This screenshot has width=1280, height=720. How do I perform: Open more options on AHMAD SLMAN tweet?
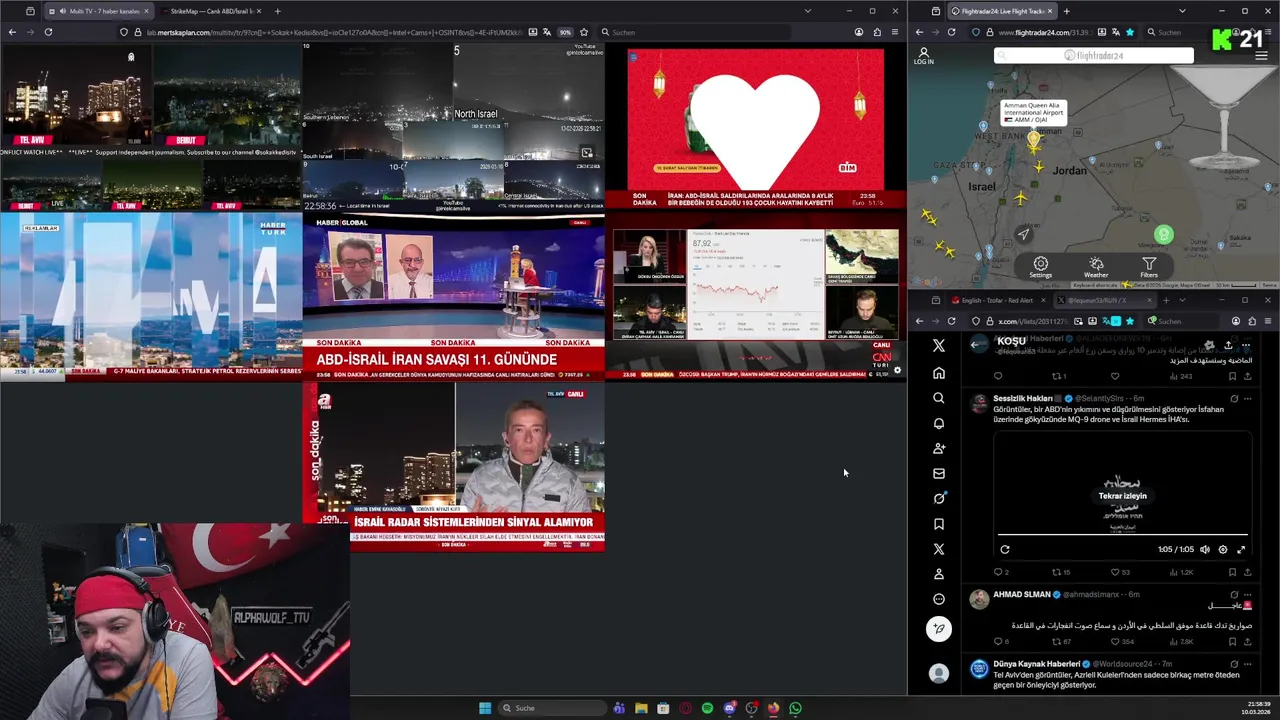[x=1246, y=594]
